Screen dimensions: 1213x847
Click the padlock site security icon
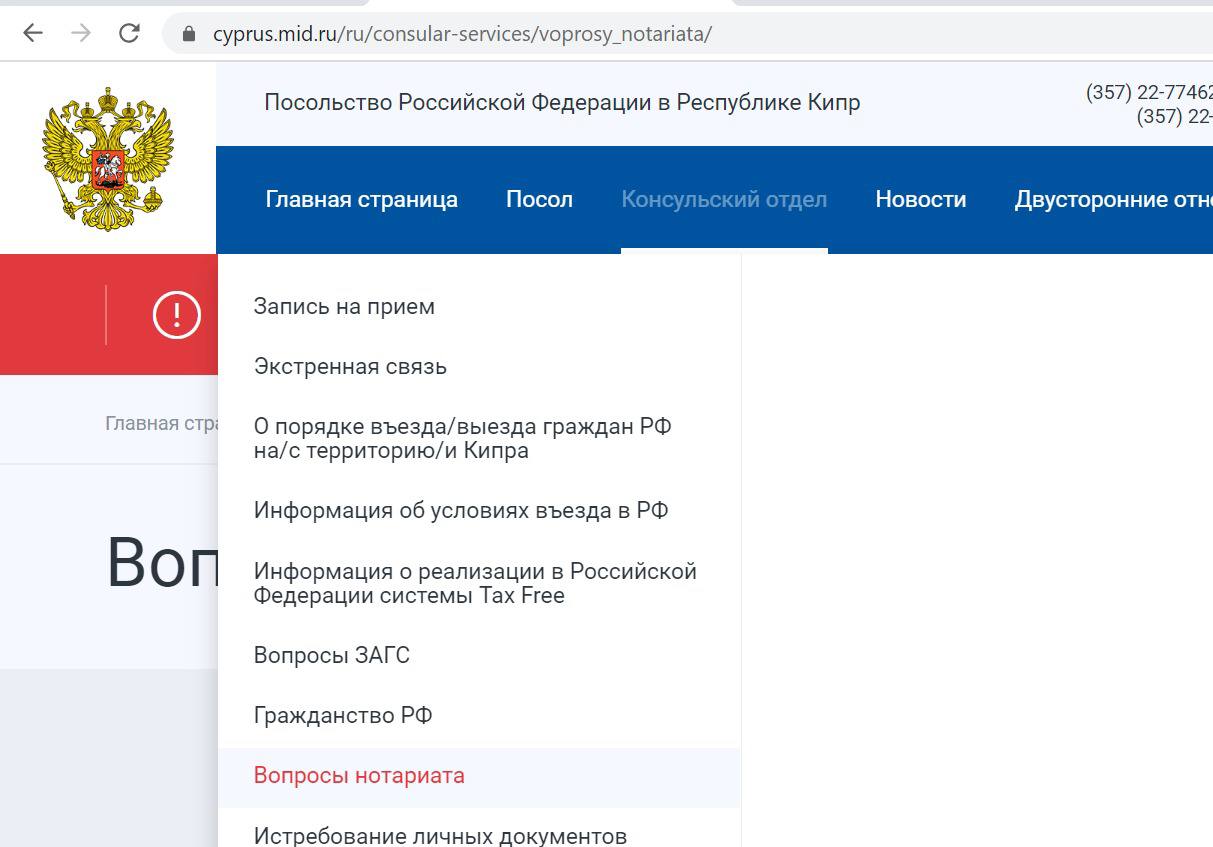(x=188, y=34)
